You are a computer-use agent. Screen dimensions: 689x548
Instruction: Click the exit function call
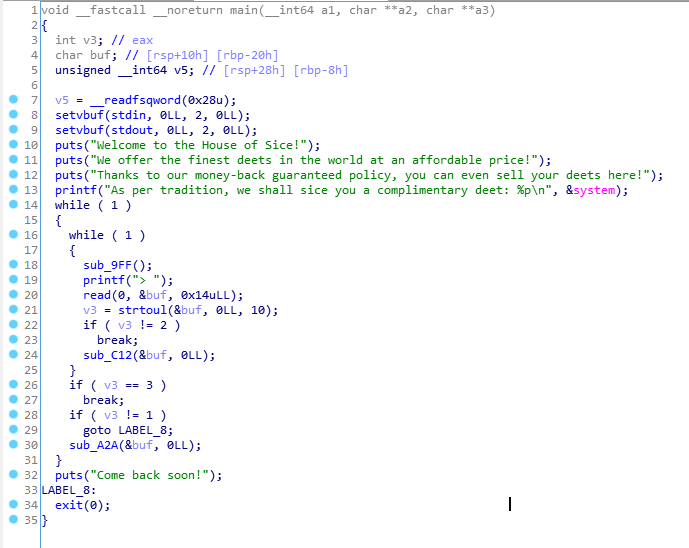69,505
